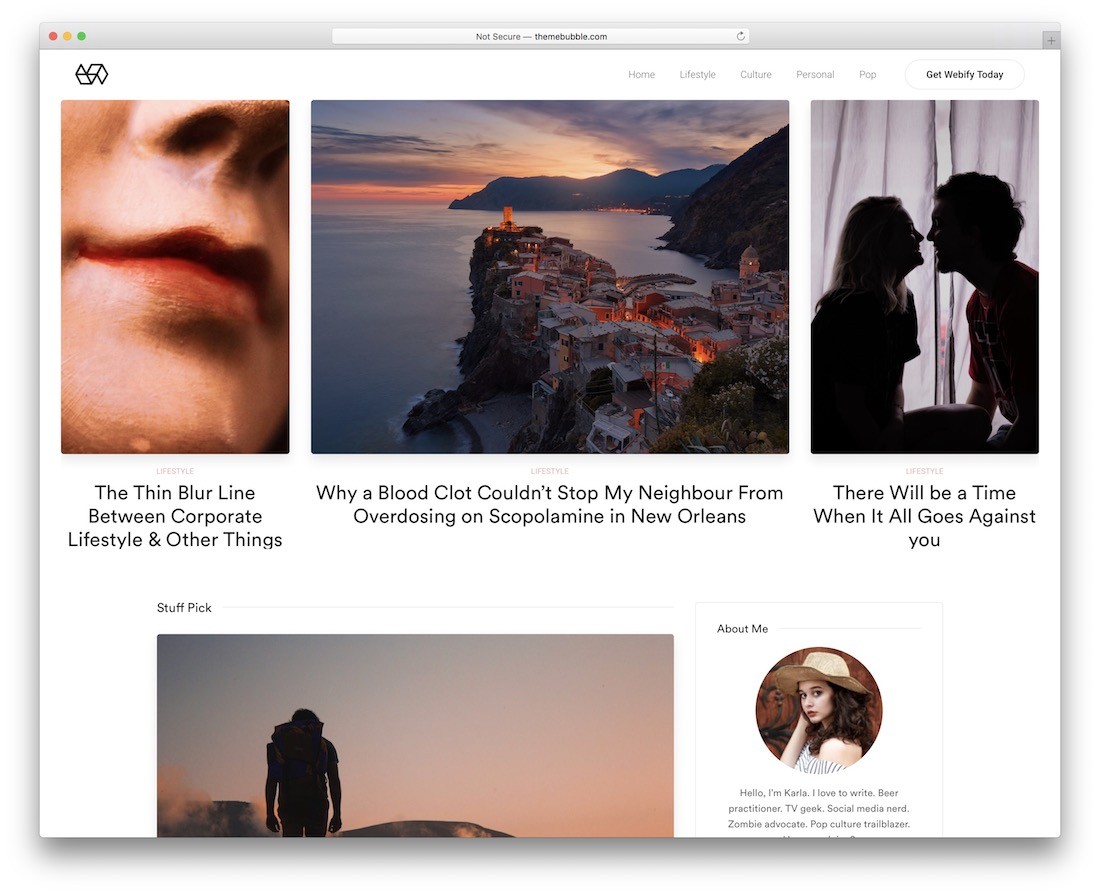Open a new browser tab with the plus button
1100x894 pixels.
tap(1050, 41)
